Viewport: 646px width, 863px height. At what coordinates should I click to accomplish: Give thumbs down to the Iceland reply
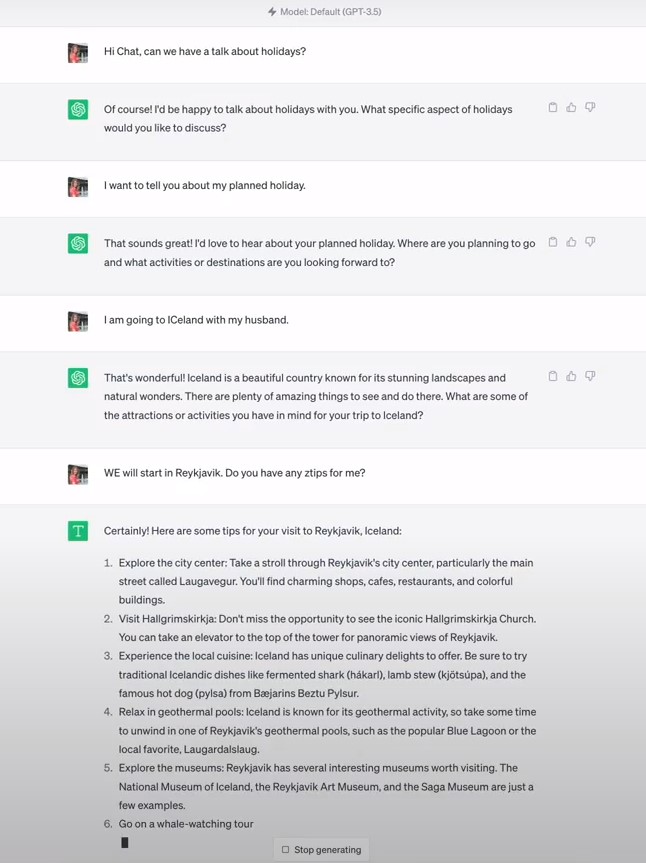[x=590, y=376]
